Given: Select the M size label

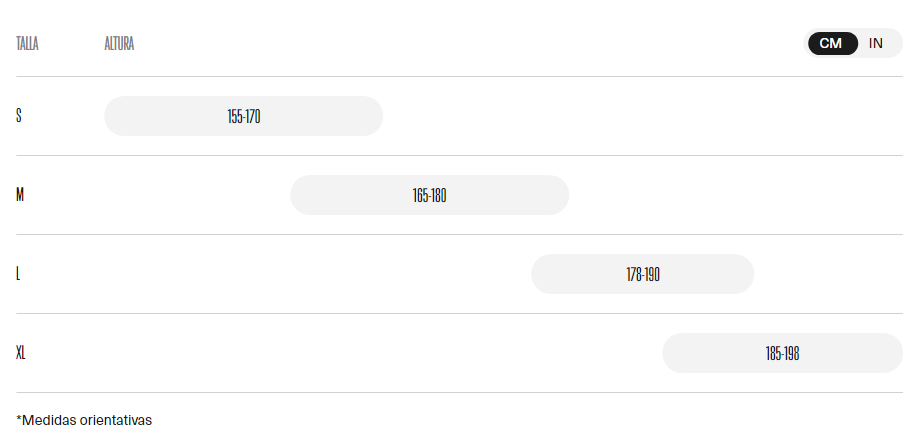Looking at the screenshot, I should pyautogui.click(x=20, y=195).
